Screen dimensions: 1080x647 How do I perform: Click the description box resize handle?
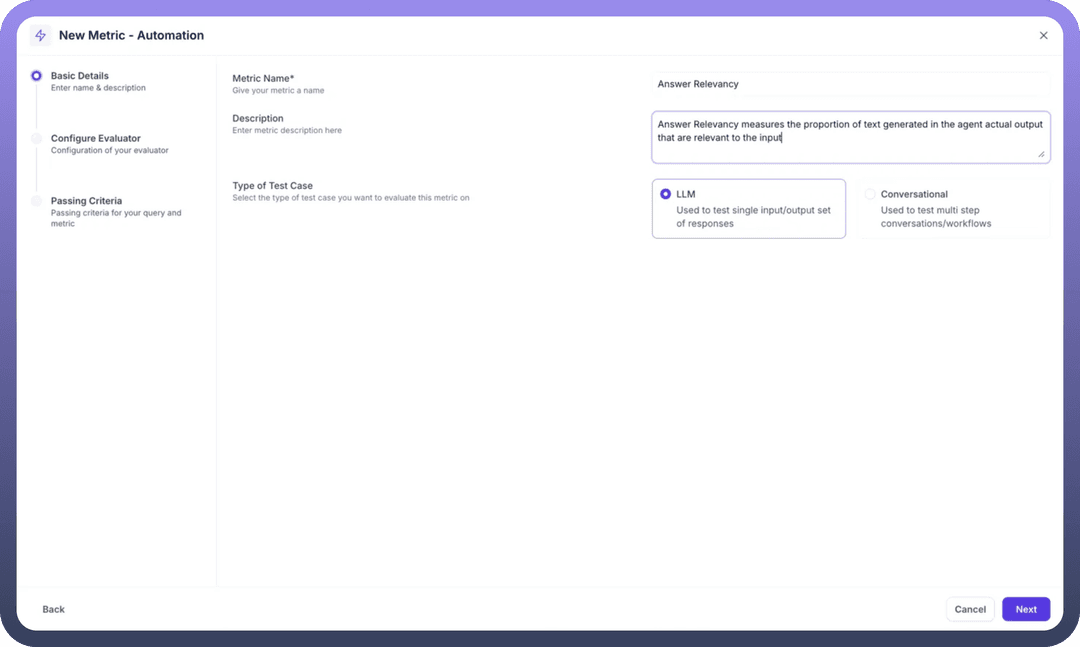click(1041, 154)
